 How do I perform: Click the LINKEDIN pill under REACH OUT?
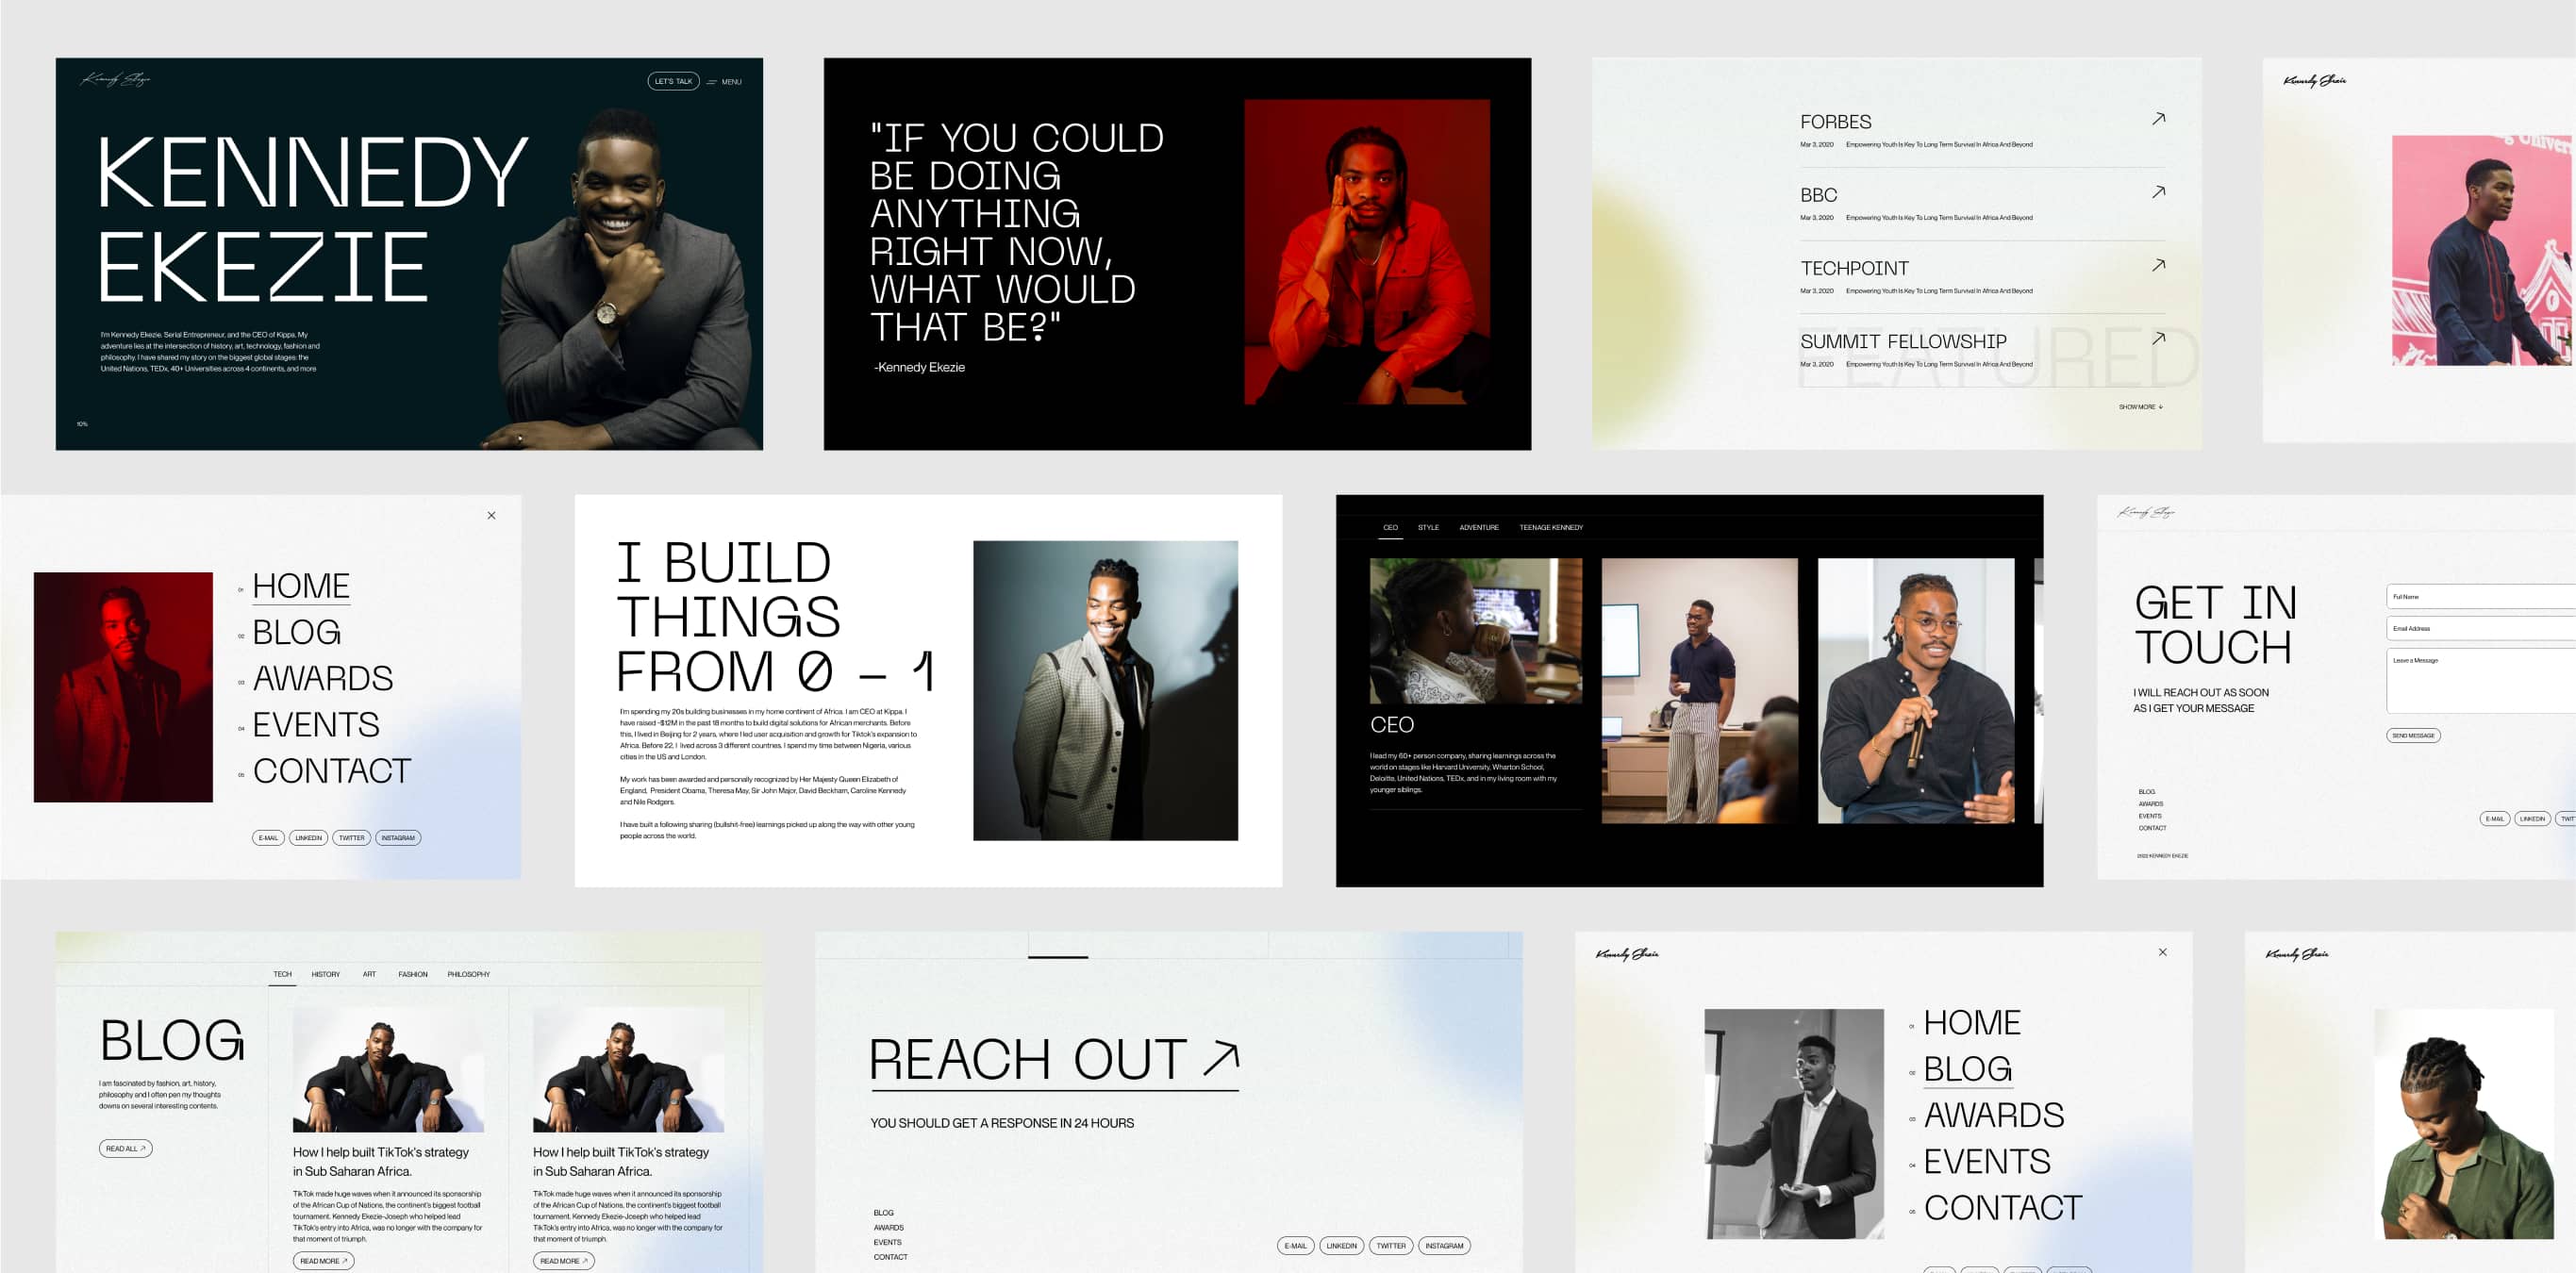coord(1341,1246)
